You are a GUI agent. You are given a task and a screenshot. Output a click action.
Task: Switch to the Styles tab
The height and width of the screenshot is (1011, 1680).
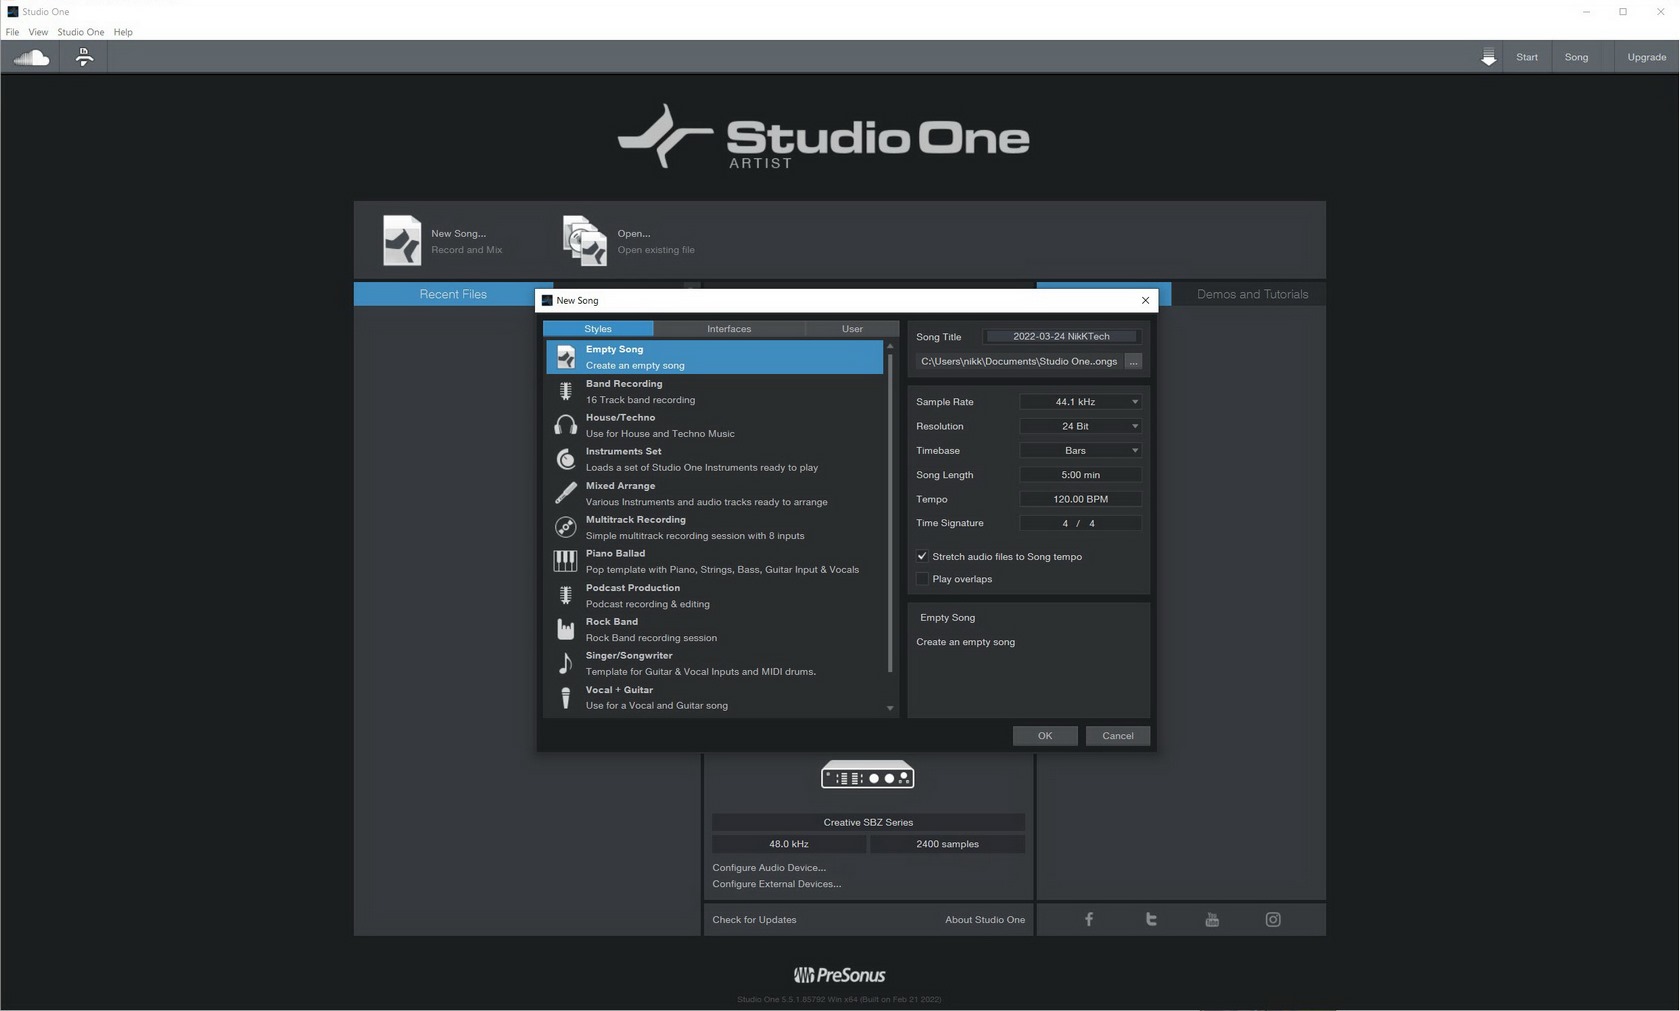pos(598,328)
